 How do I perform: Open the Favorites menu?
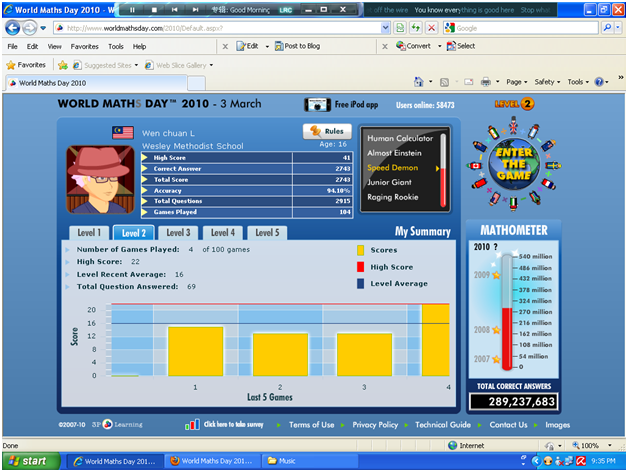click(85, 46)
